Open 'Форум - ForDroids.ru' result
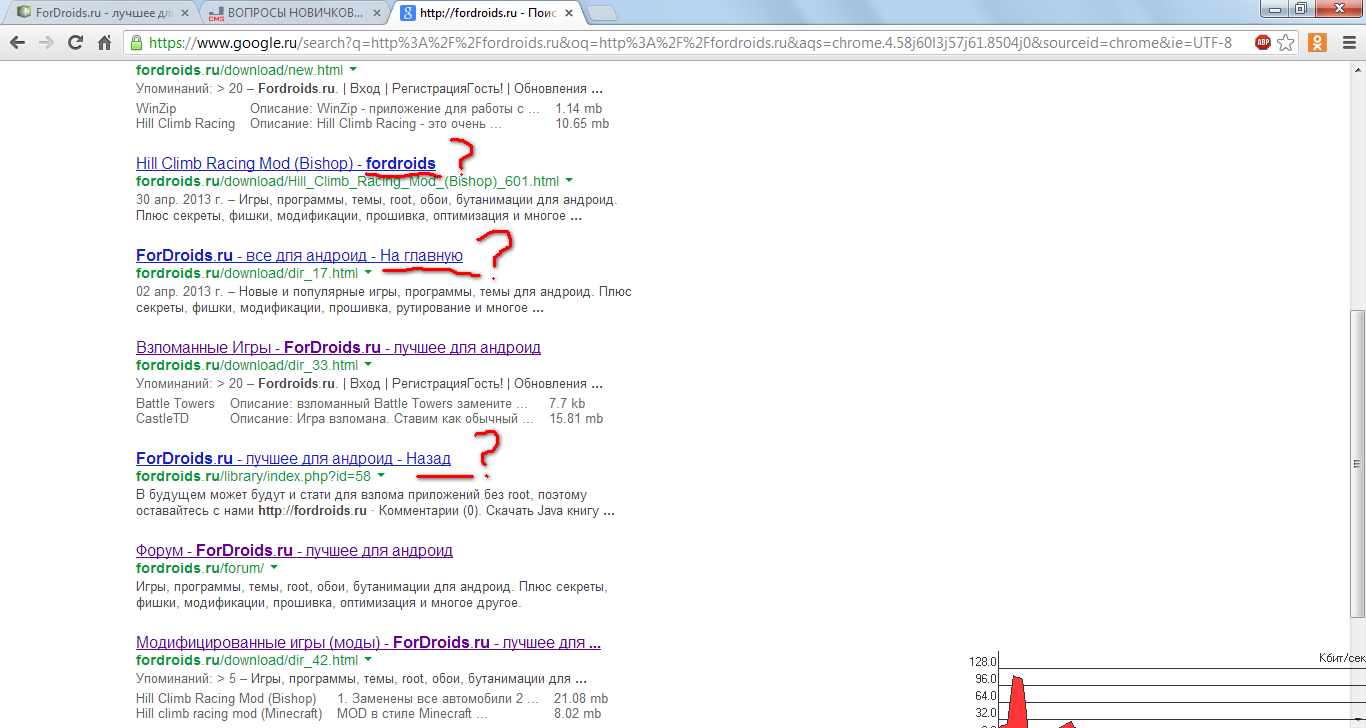This screenshot has width=1366, height=728. tap(294, 550)
